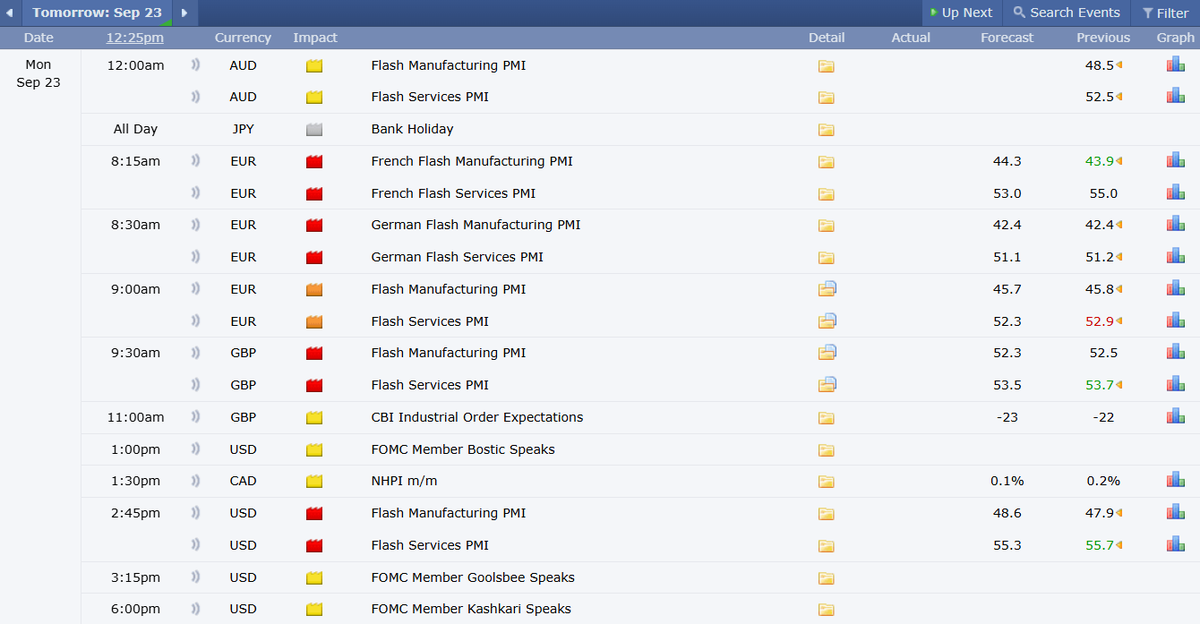View graph for German Flash Manufacturing PMI

pyautogui.click(x=1174, y=225)
